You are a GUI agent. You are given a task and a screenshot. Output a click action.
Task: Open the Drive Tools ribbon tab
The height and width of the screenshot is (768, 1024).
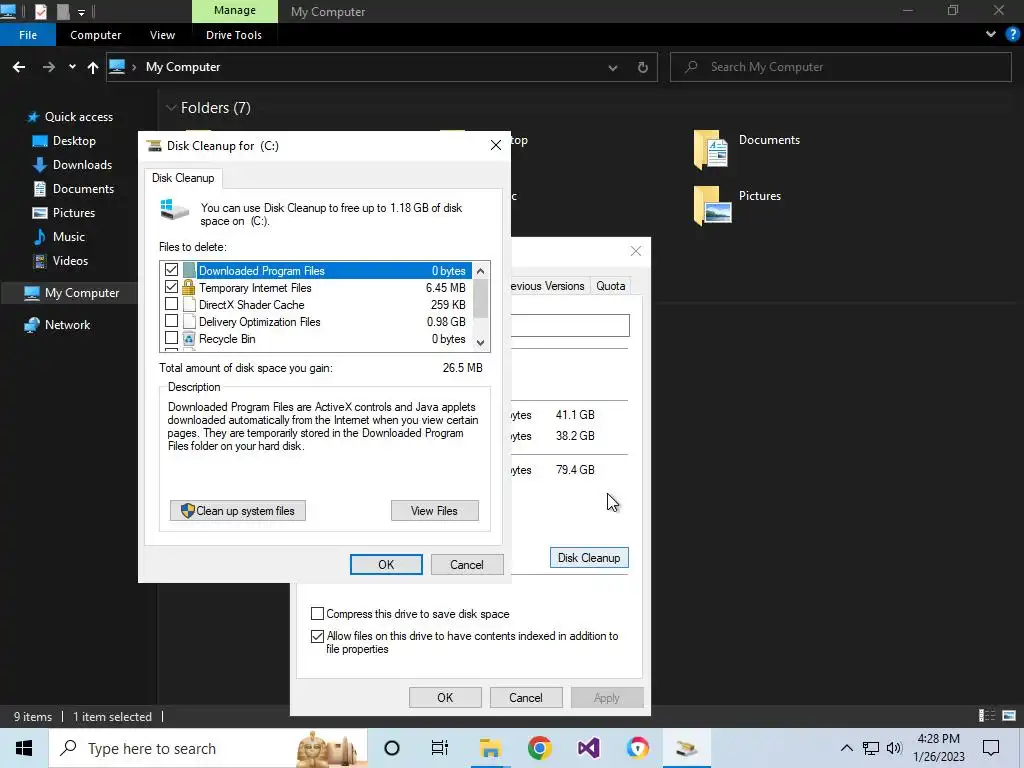click(x=234, y=35)
